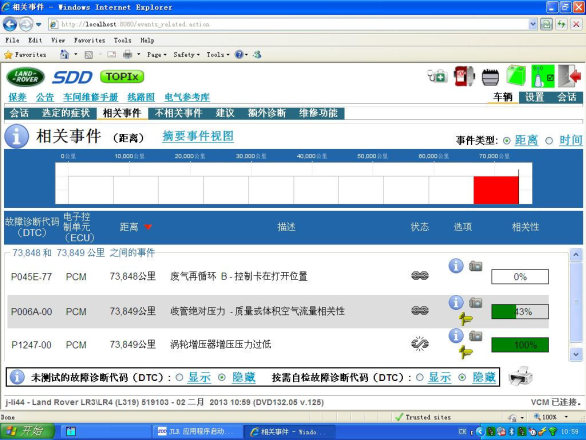Open info icon for P1247-00 row

click(456, 336)
